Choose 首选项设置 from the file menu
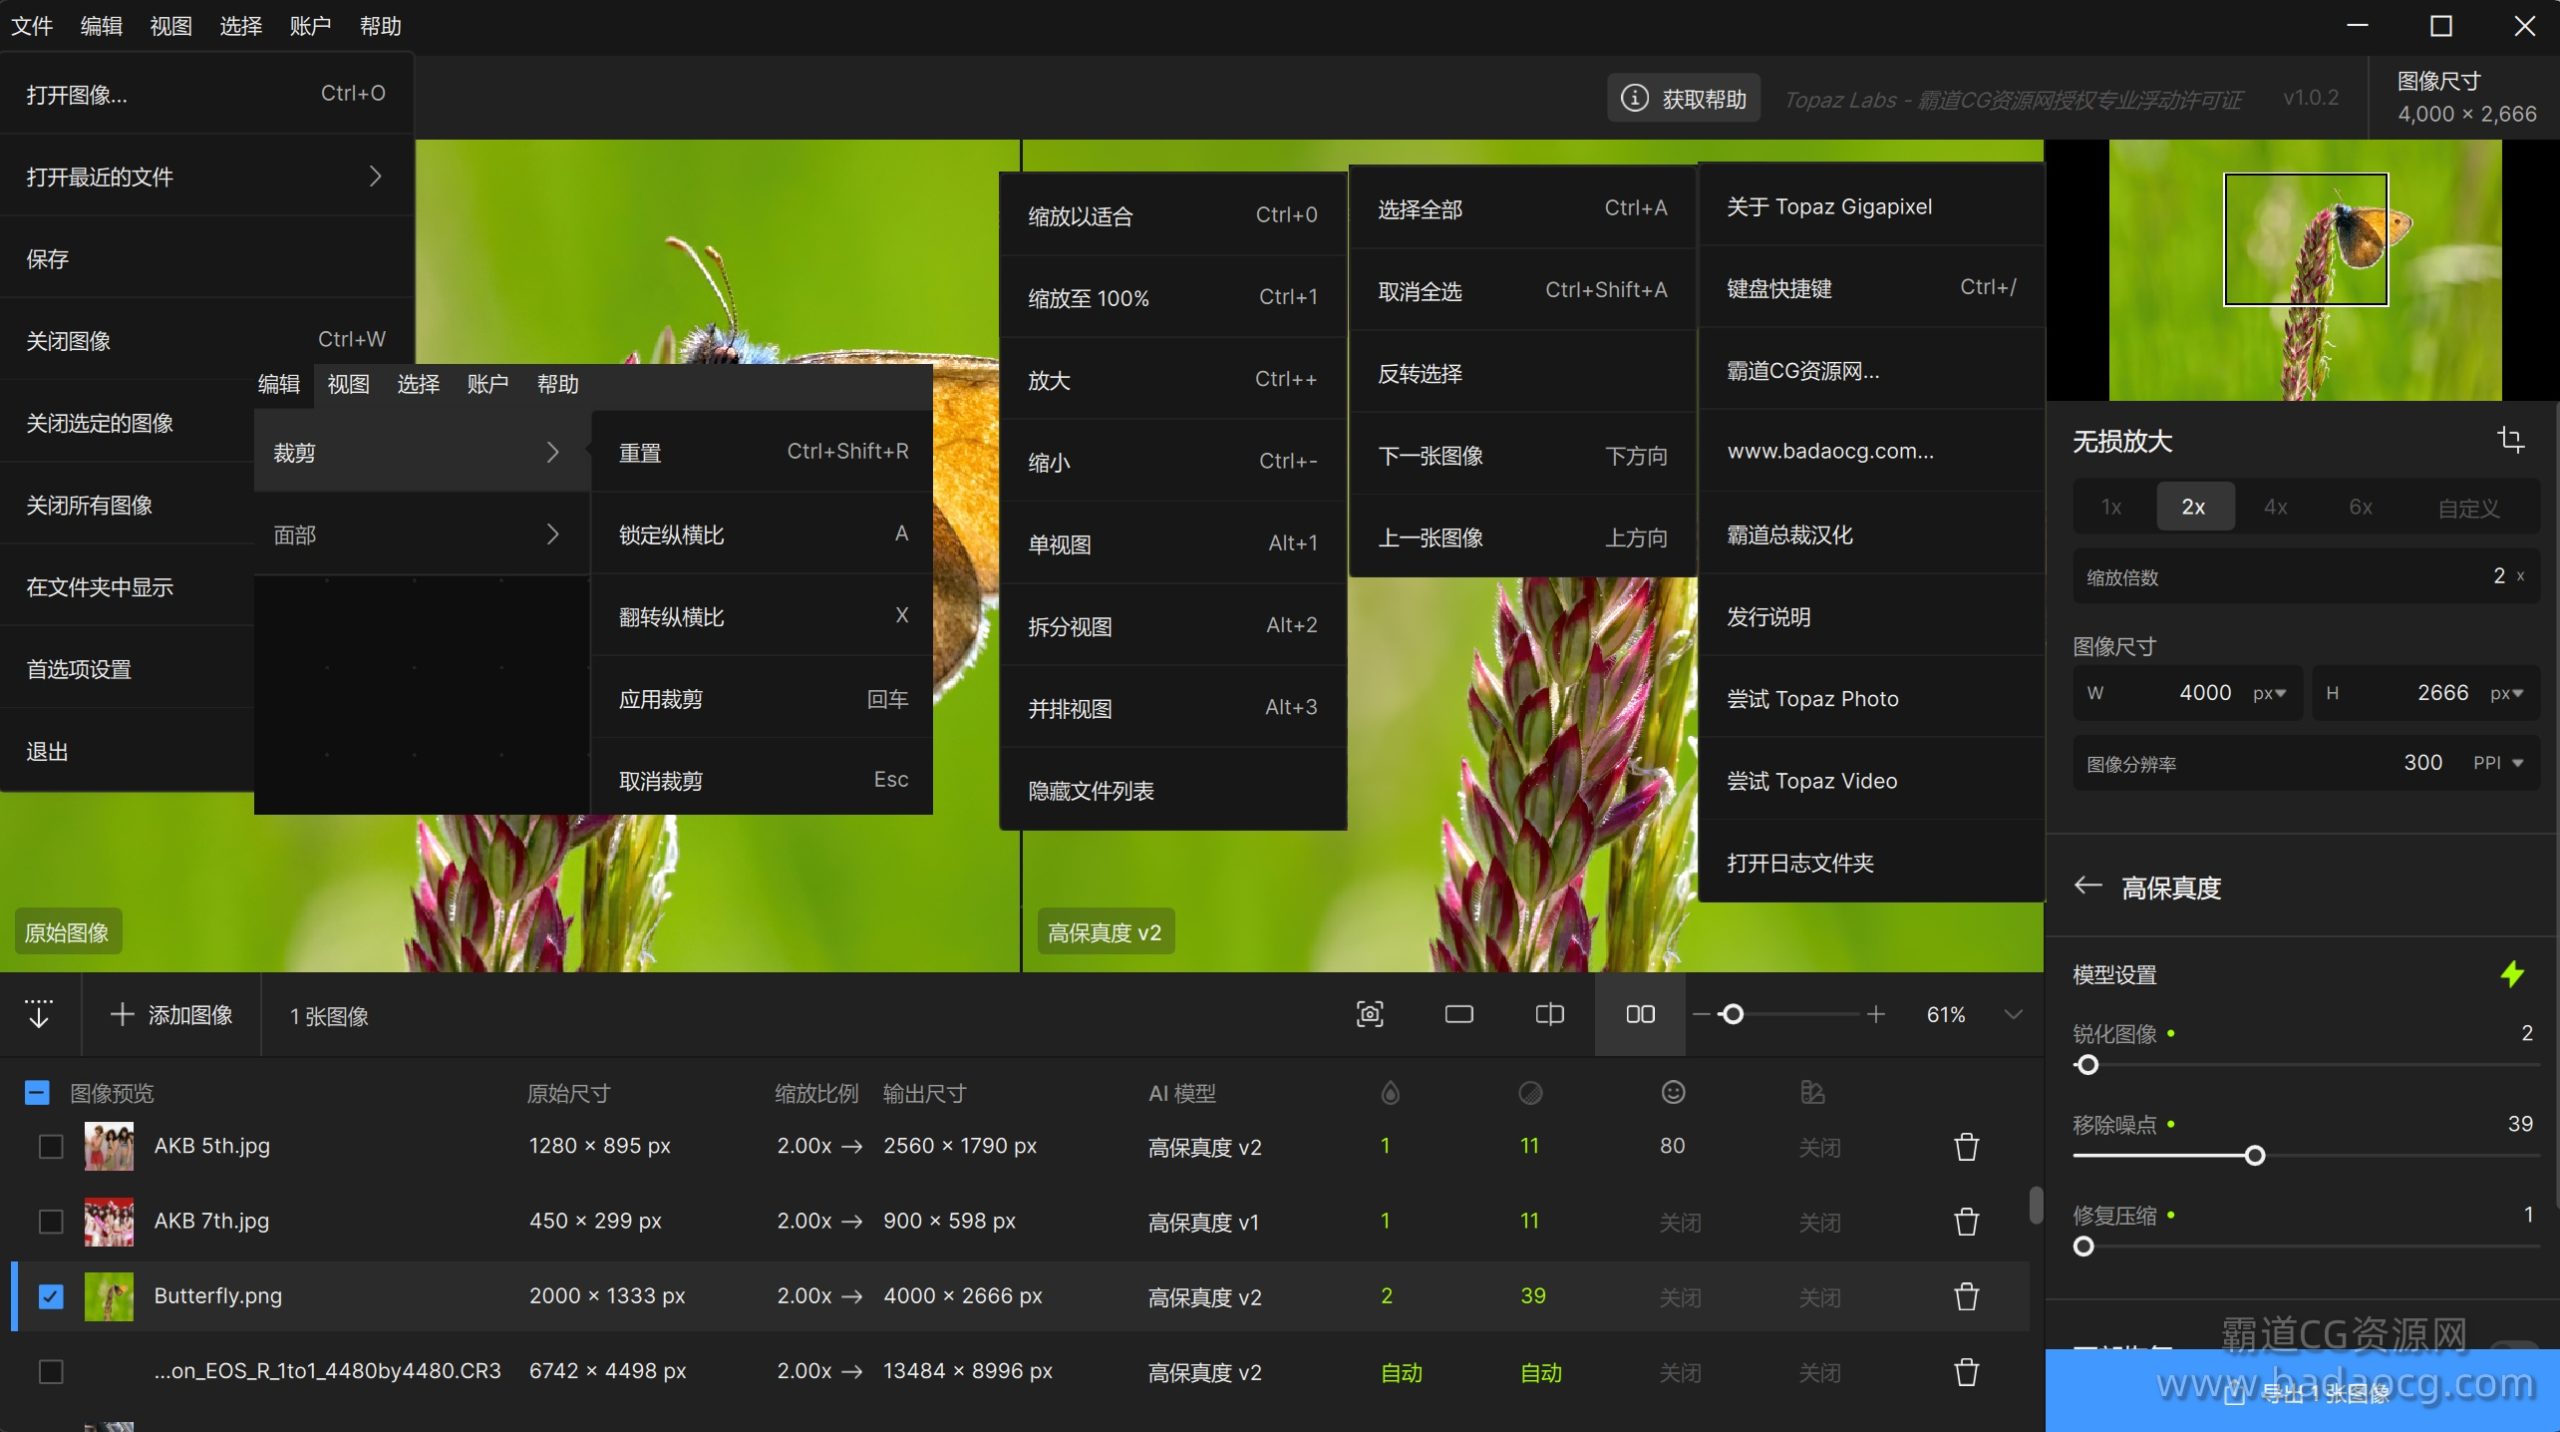Image resolution: width=2560 pixels, height=1432 pixels. (79, 669)
